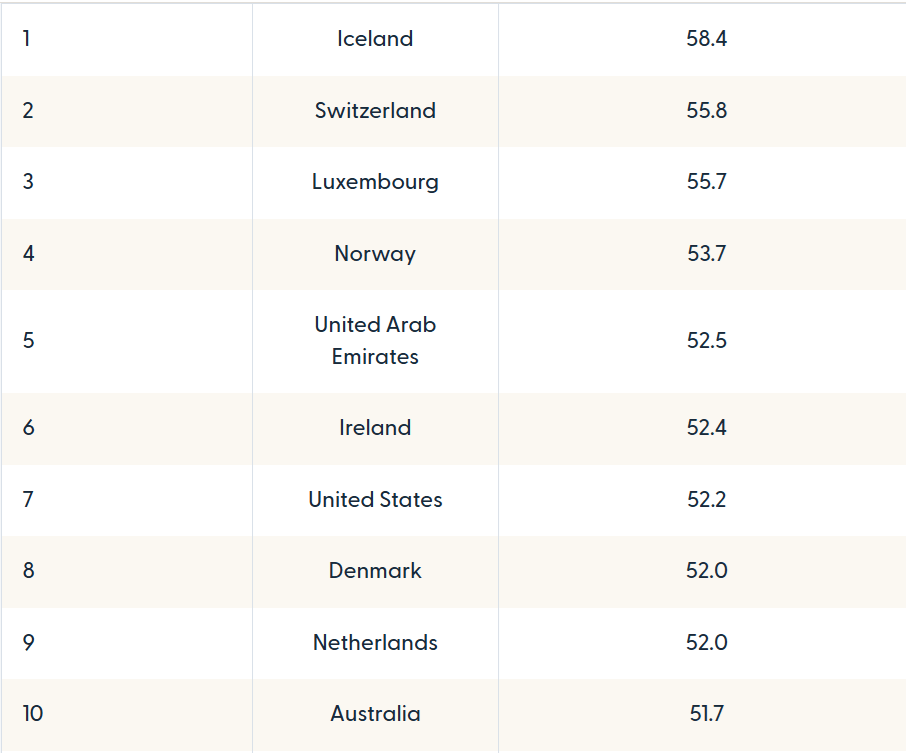Click the 52.5 value cell

tap(706, 340)
